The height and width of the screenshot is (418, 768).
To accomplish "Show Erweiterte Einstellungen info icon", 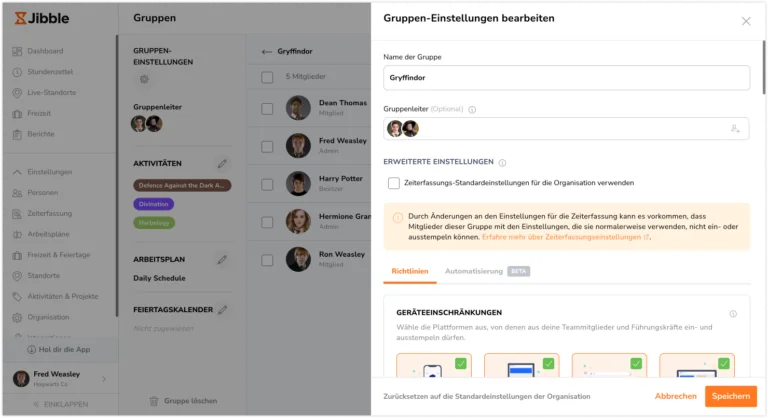I will 502,162.
